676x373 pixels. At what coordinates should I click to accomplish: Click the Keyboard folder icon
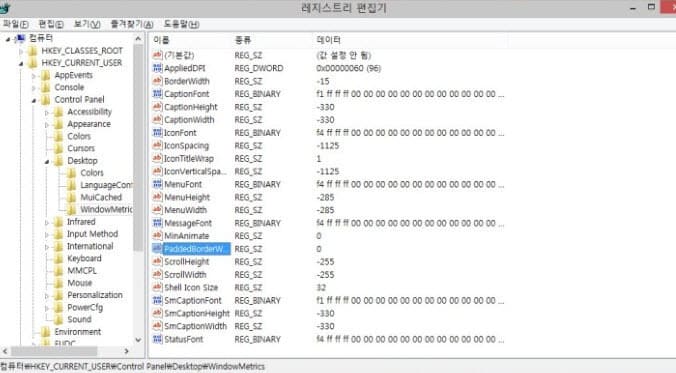tap(59, 258)
